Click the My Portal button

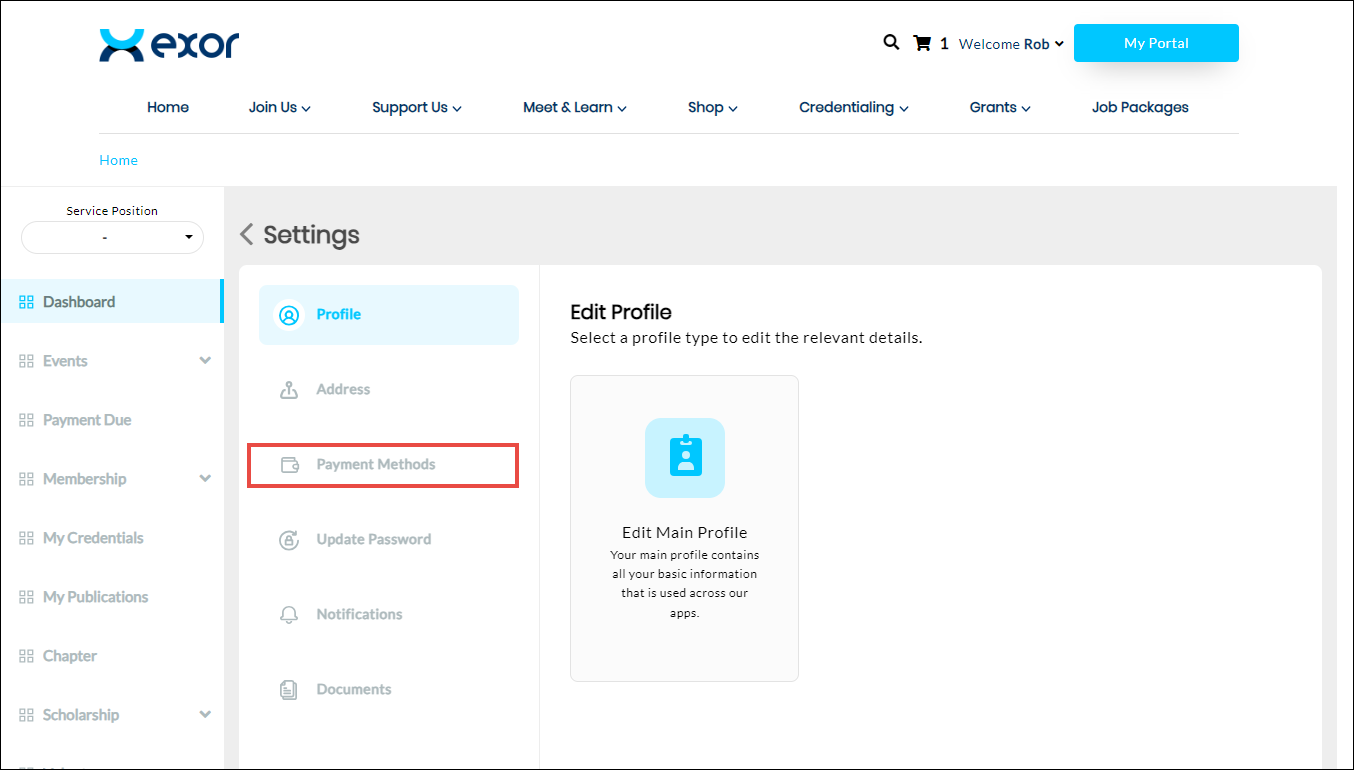1156,43
